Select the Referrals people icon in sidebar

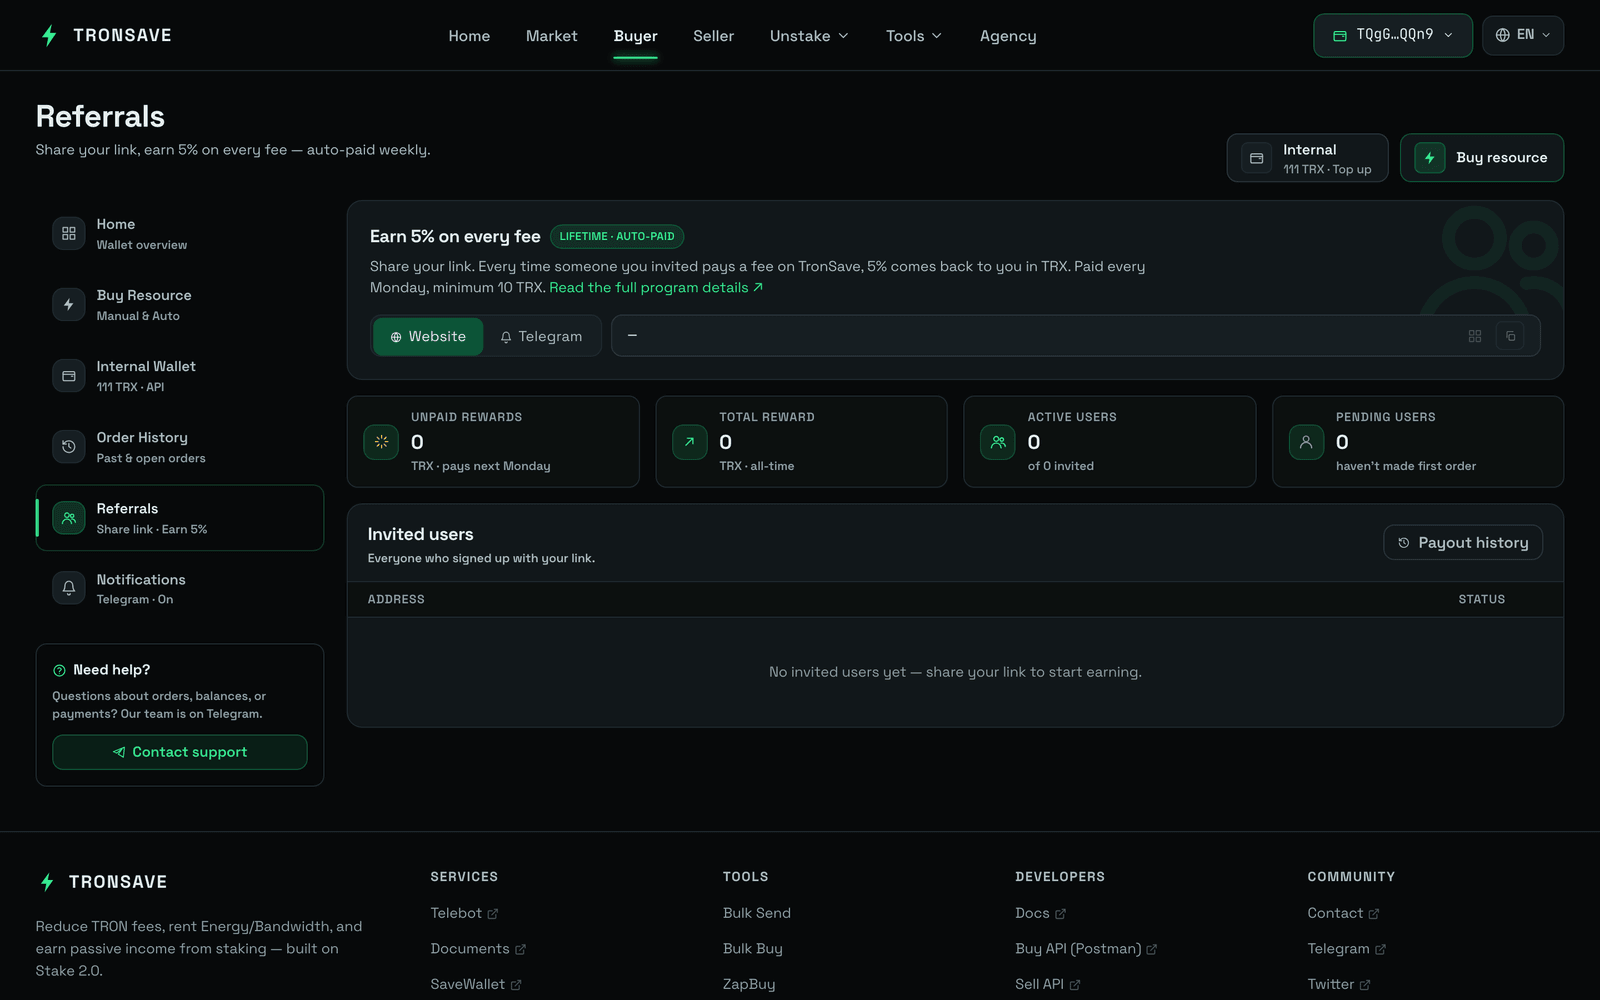[69, 518]
